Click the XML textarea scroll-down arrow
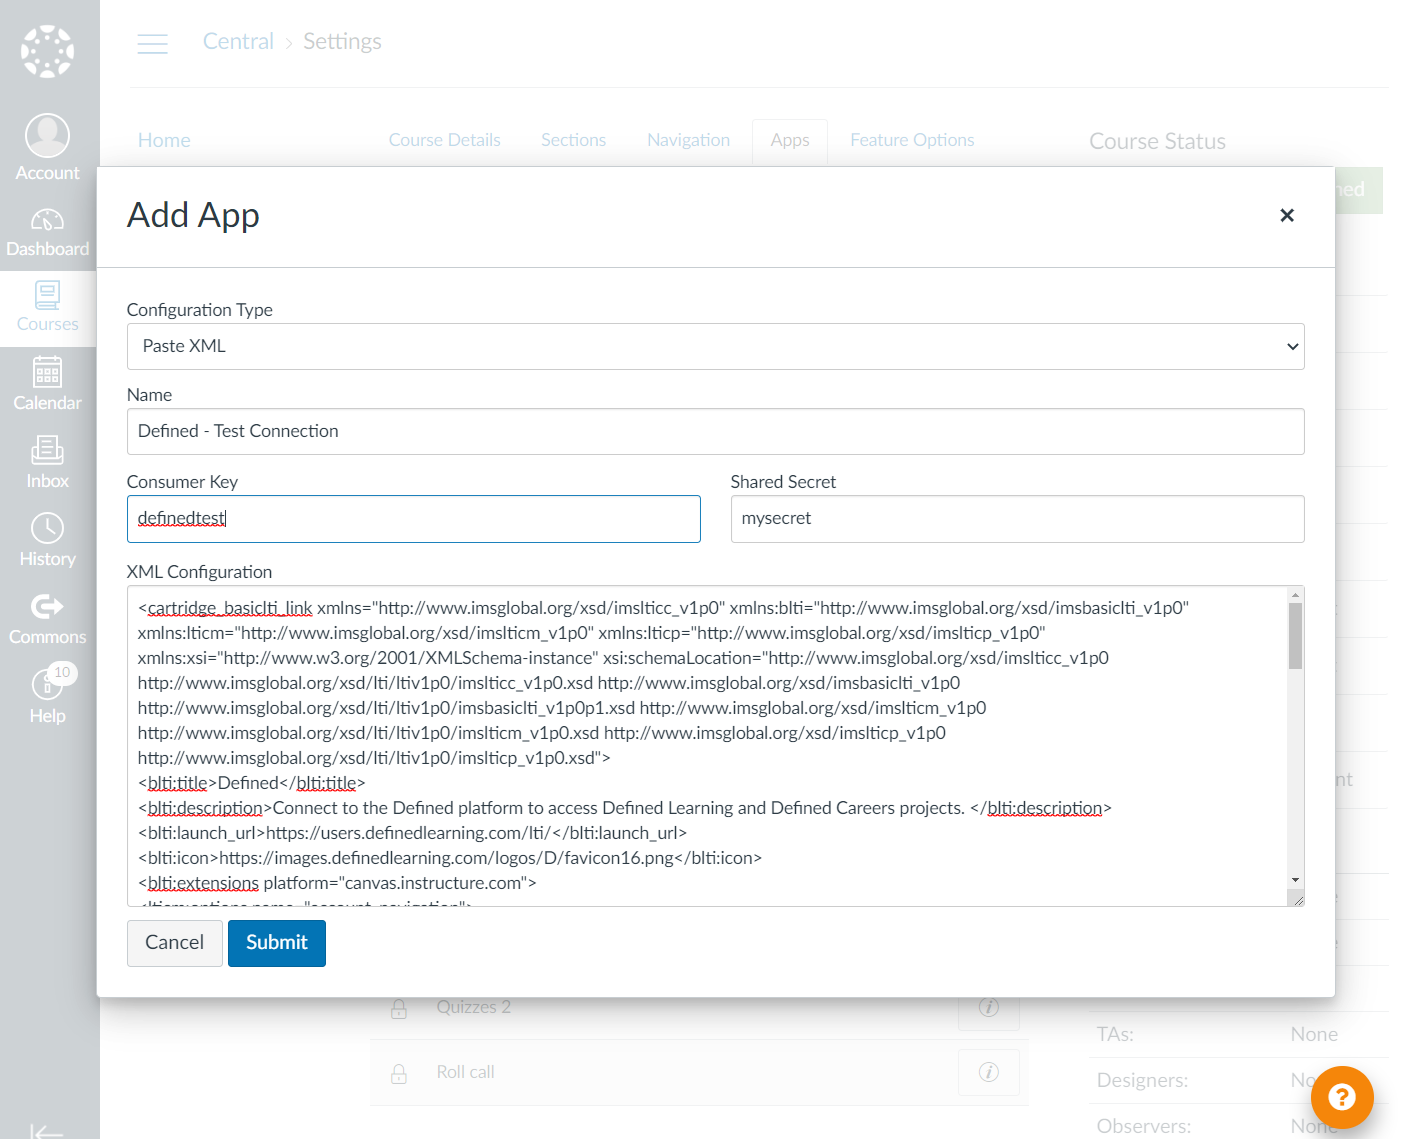1416x1139 pixels. 1296,881
